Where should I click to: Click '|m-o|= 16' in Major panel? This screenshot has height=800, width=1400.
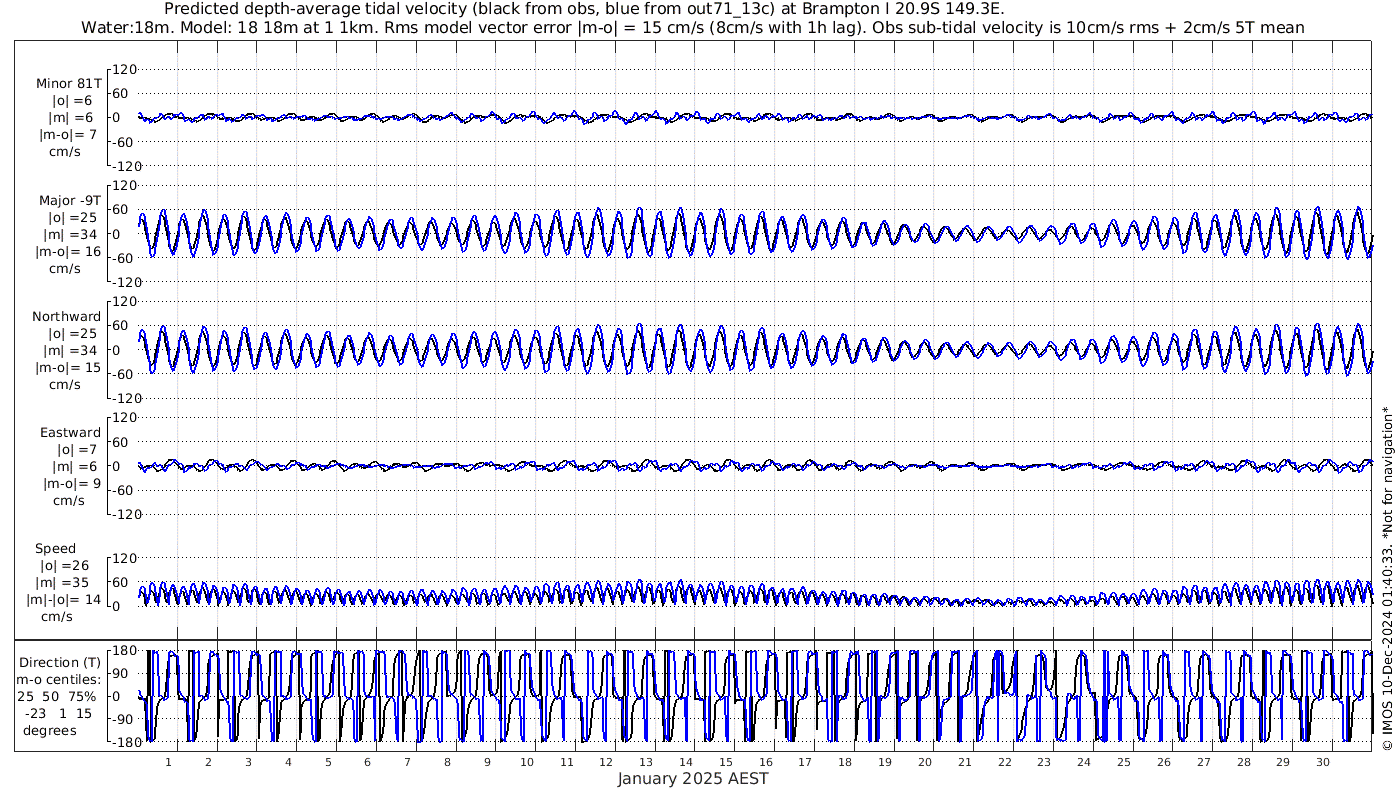click(68, 251)
